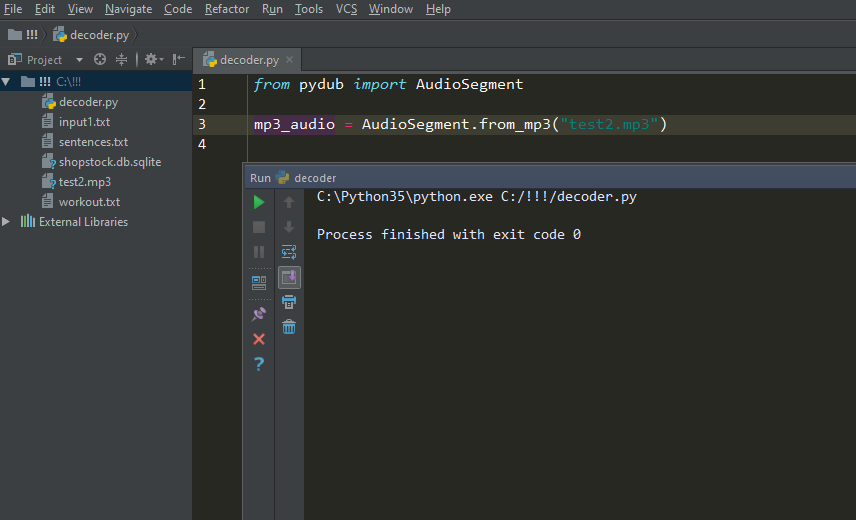Click the scroll from source target icon
Screen dimensions: 856x520
[100, 60]
